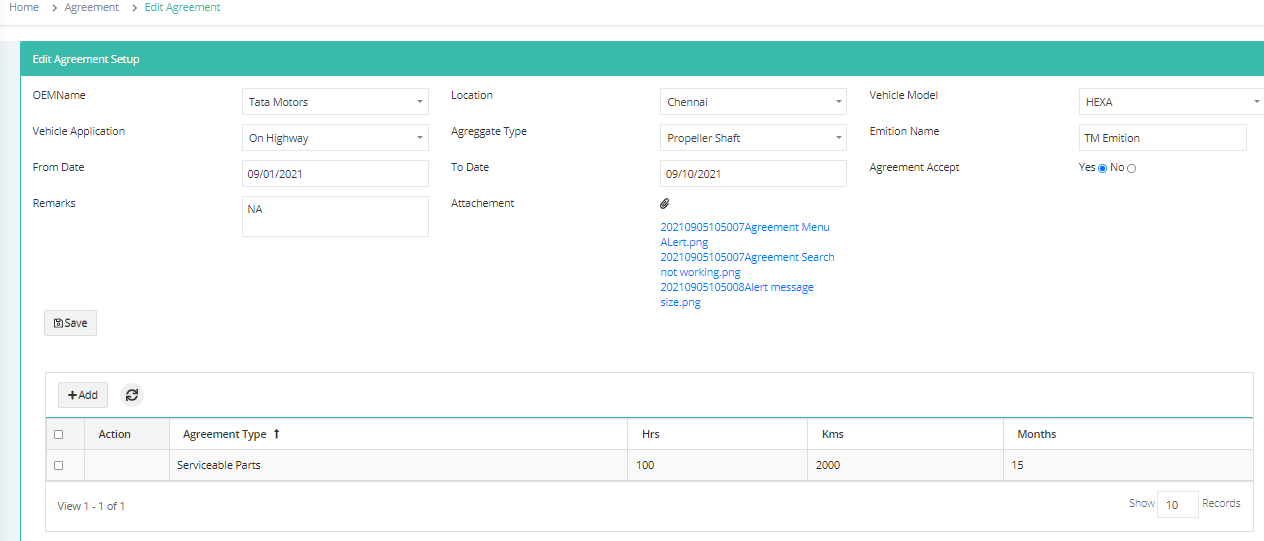
Task: Click the From Date field 09/01/2021
Action: coord(335,174)
